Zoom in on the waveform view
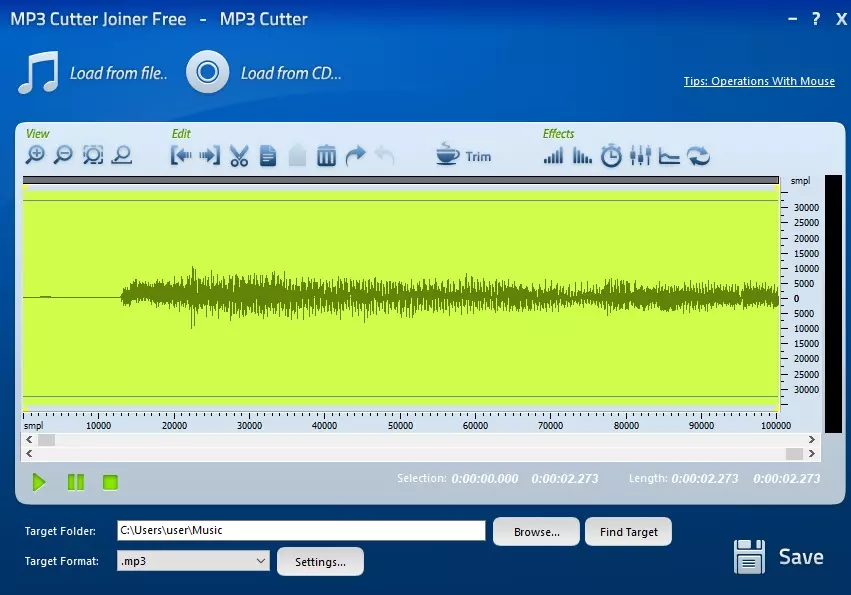Viewport: 851px width, 595px height. (x=35, y=155)
